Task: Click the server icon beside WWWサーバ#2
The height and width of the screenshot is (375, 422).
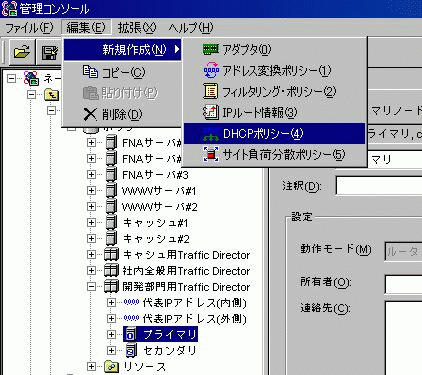Action: [111, 206]
